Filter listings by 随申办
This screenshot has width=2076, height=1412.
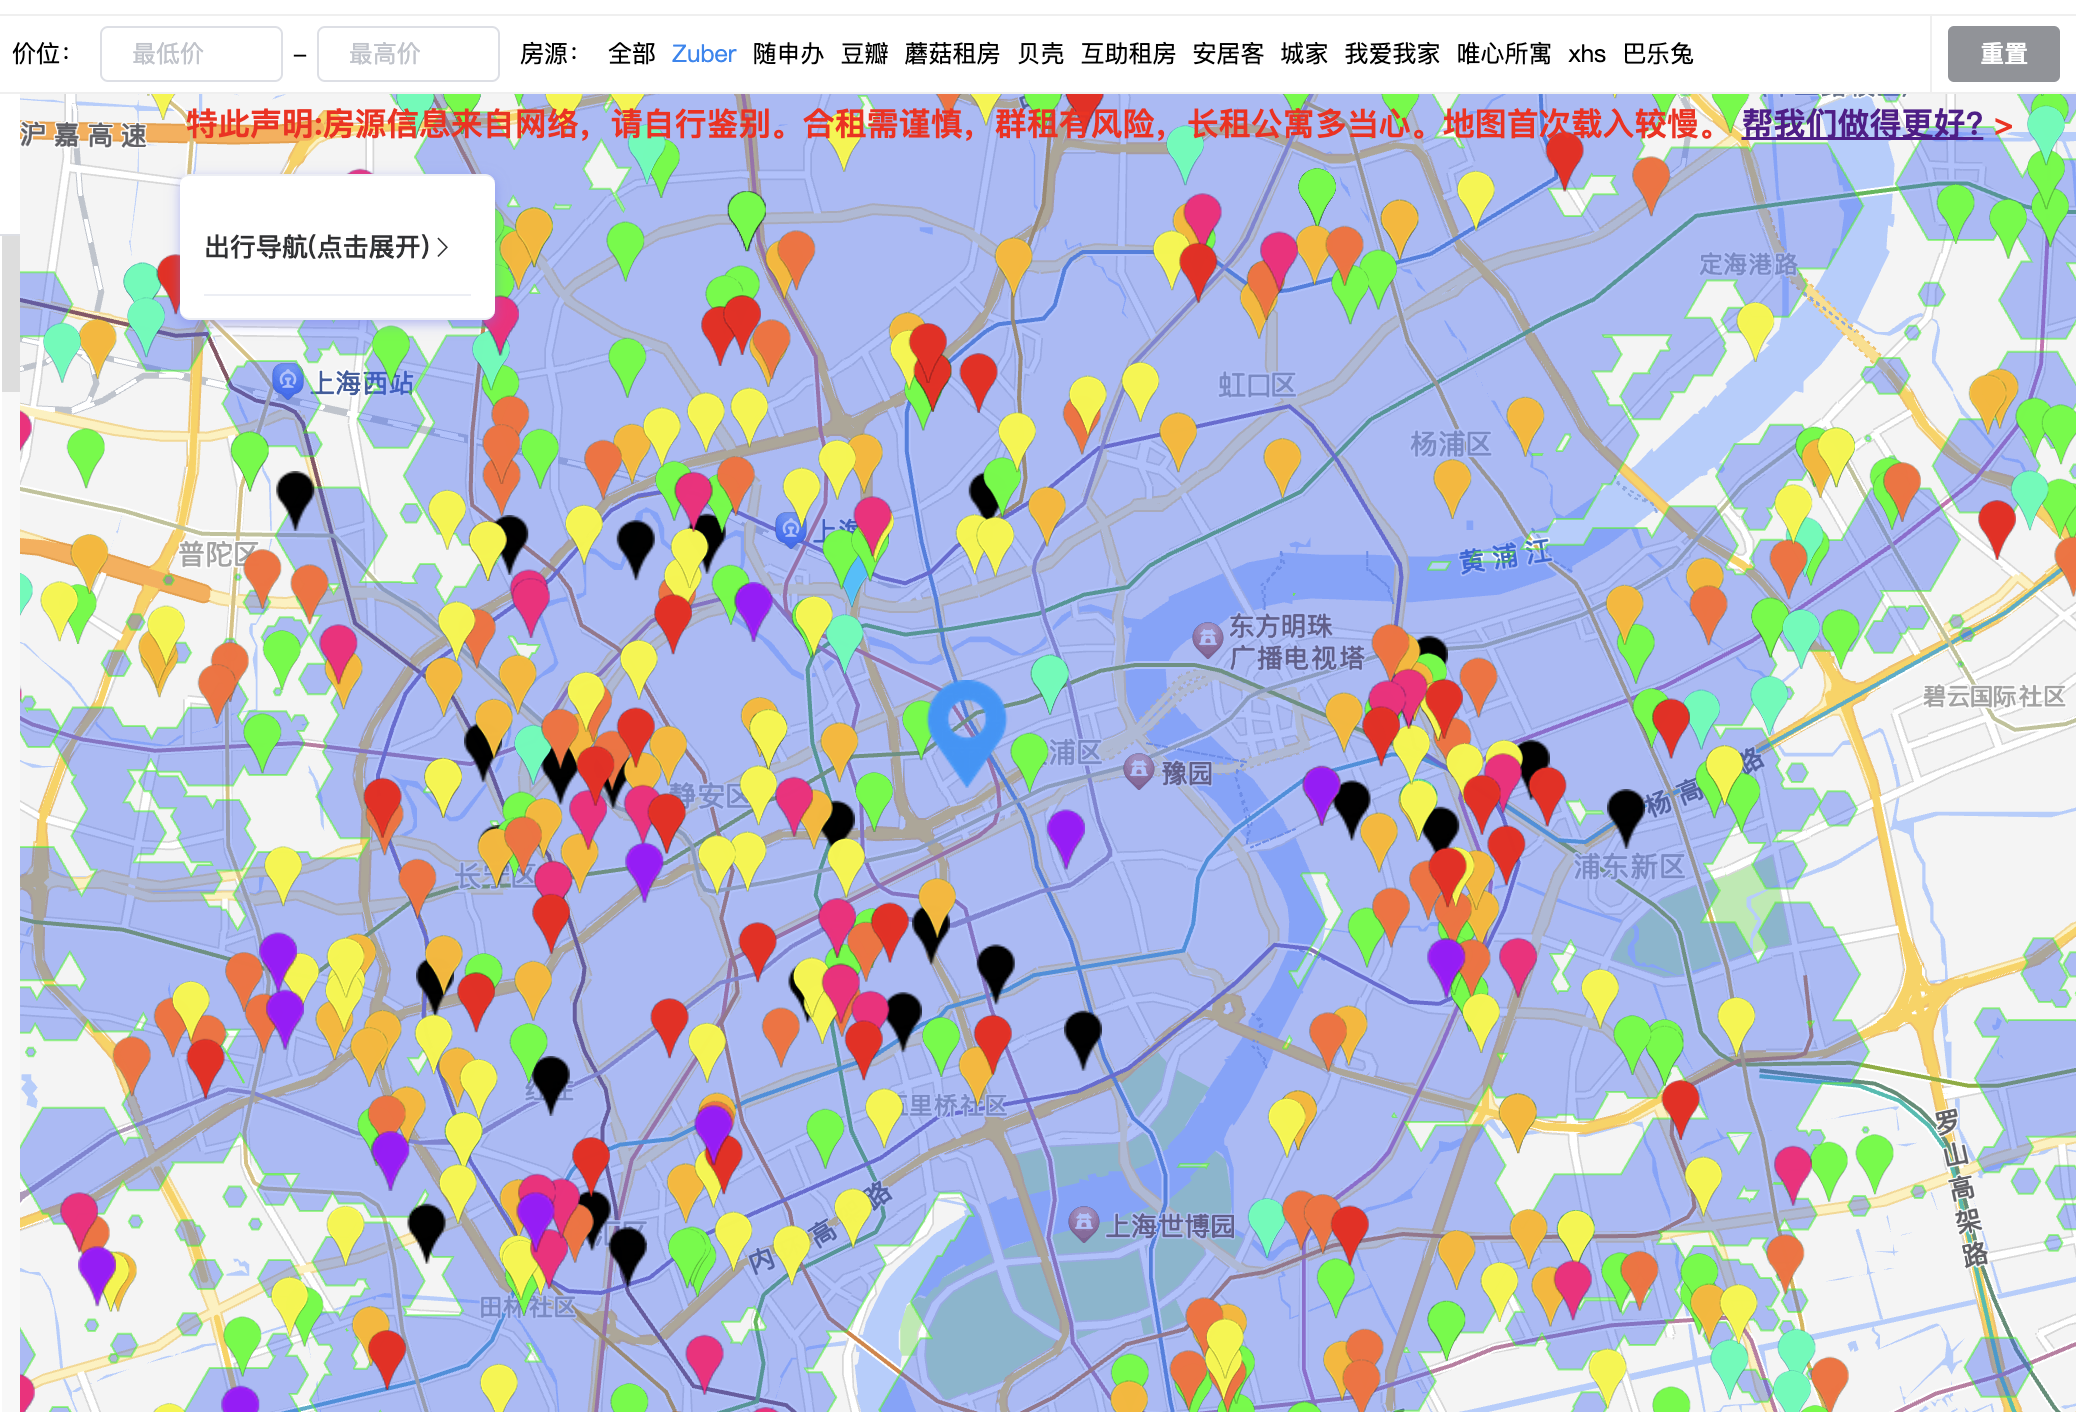coord(788,54)
